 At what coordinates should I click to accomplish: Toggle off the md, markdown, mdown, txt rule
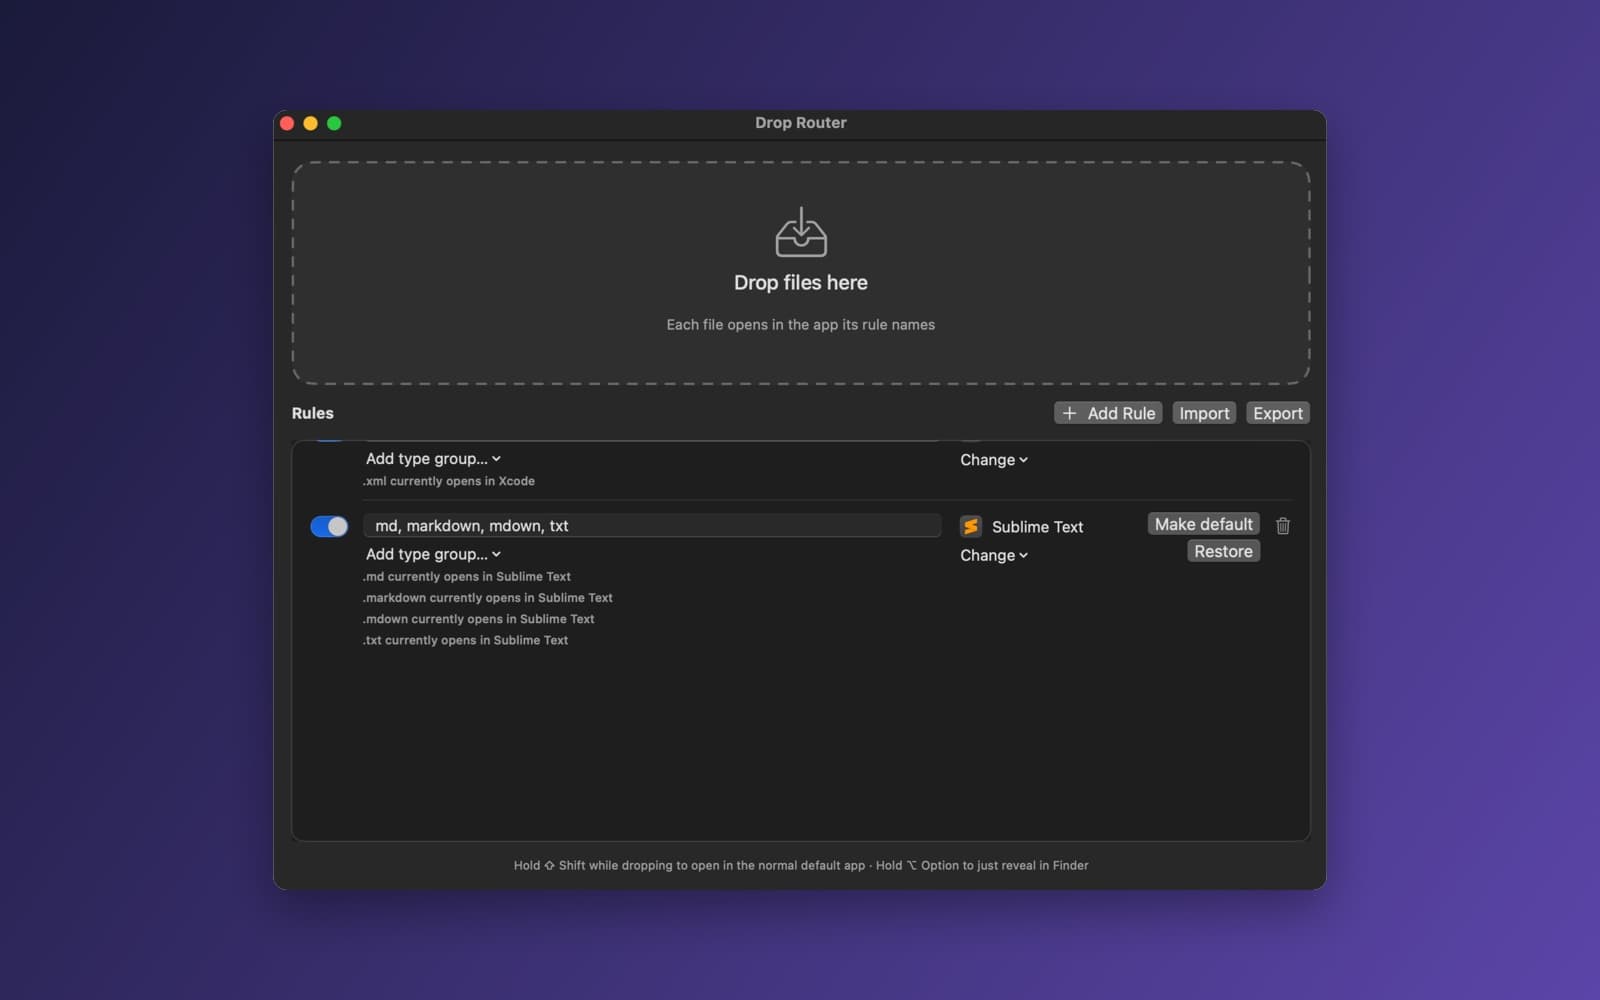(x=329, y=526)
